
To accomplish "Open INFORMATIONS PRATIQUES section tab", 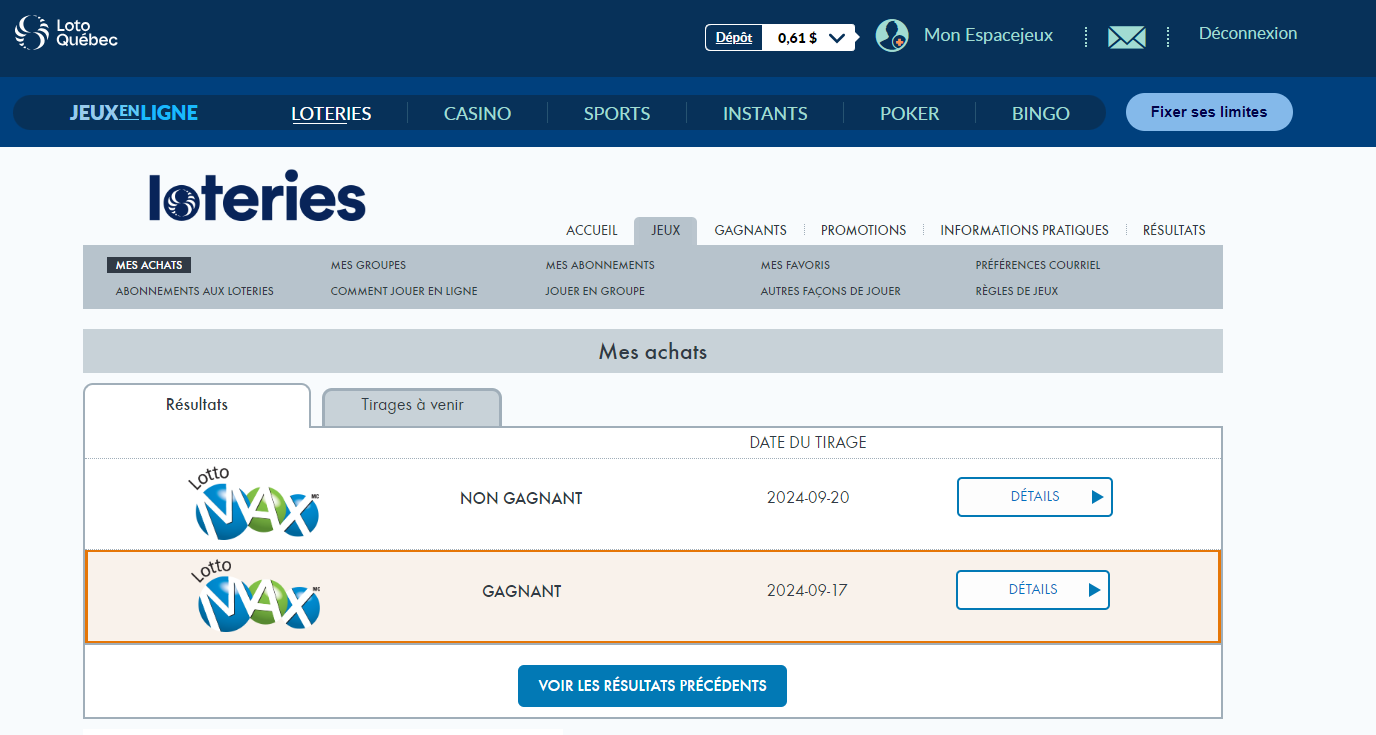I will click(x=1024, y=230).
